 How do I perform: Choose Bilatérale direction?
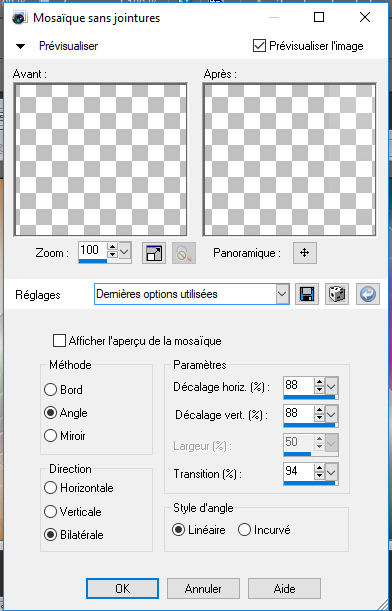[50, 535]
